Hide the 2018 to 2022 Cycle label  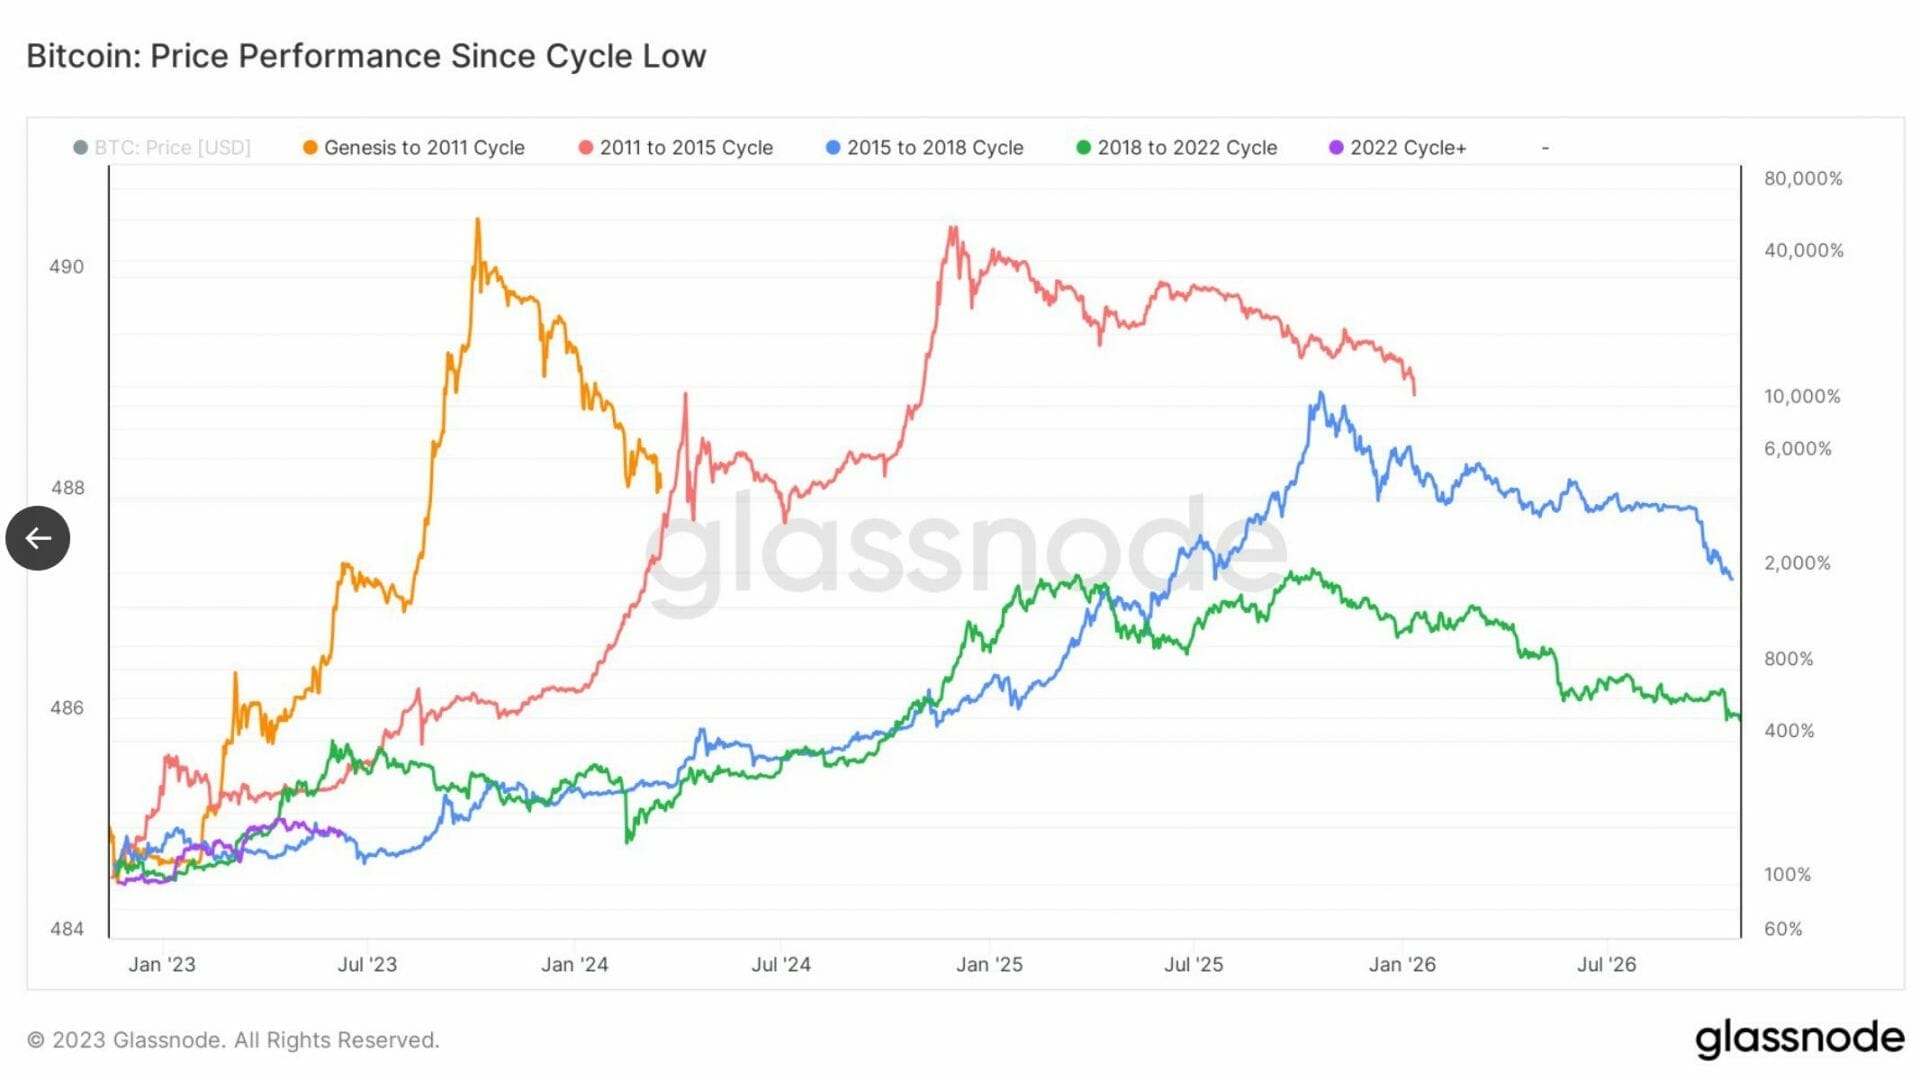[1187, 148]
